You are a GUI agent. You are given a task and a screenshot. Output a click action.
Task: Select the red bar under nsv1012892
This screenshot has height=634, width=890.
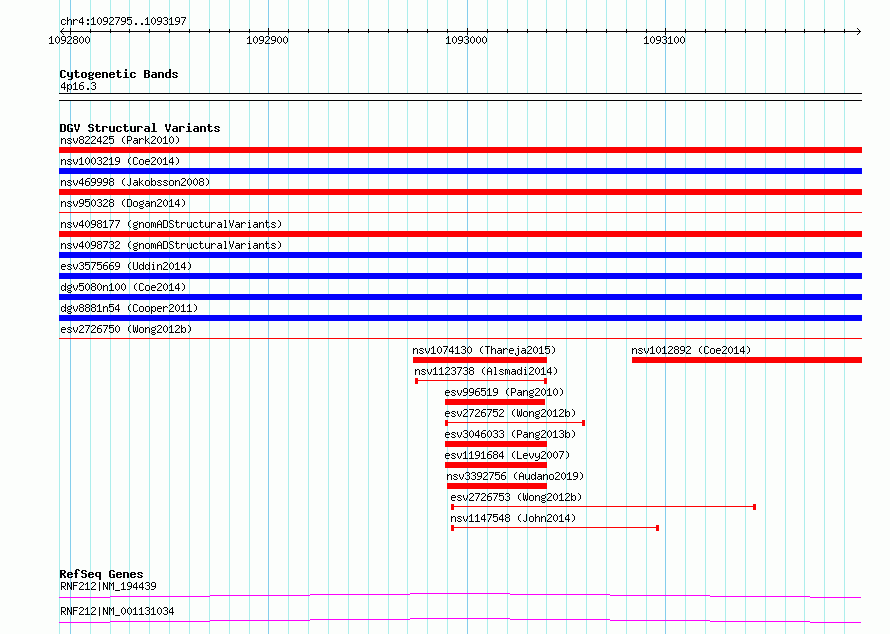click(x=747, y=360)
